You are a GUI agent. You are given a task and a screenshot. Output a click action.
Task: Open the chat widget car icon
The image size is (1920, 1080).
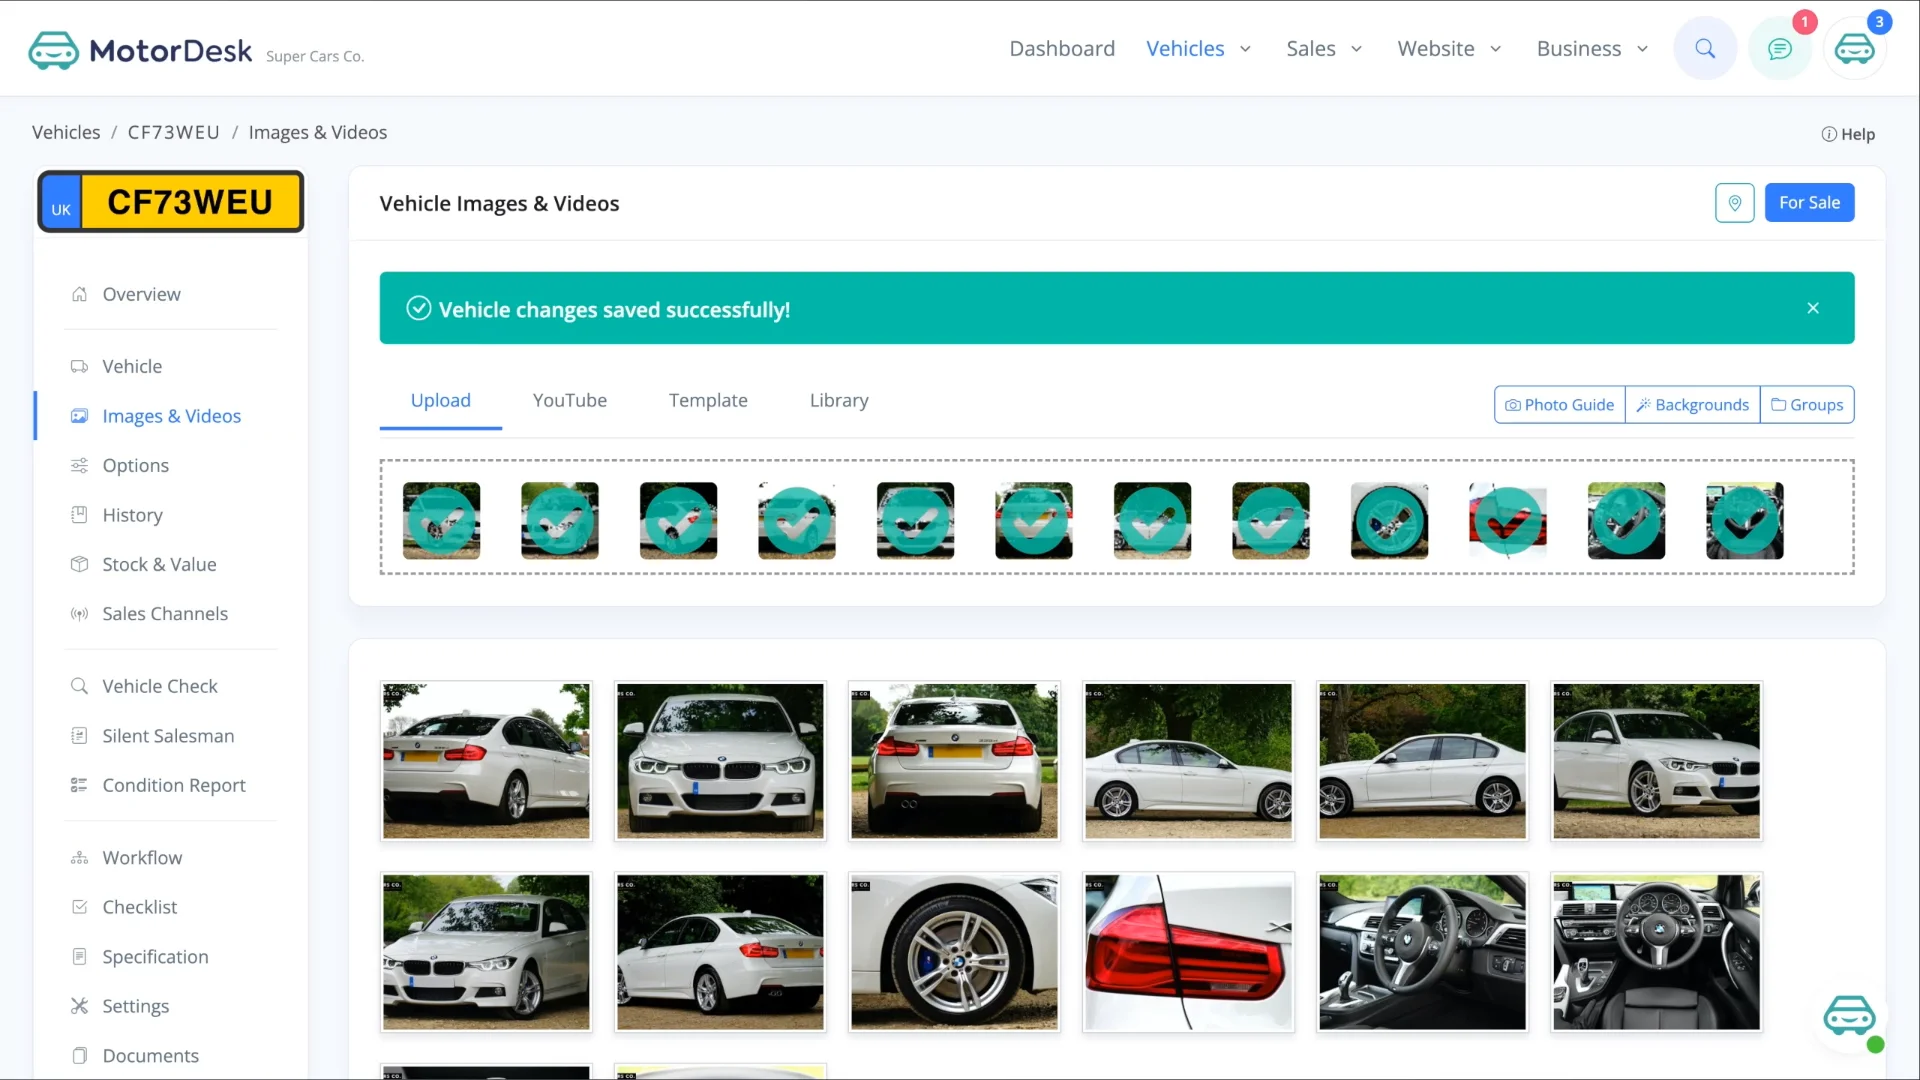(x=1849, y=1016)
